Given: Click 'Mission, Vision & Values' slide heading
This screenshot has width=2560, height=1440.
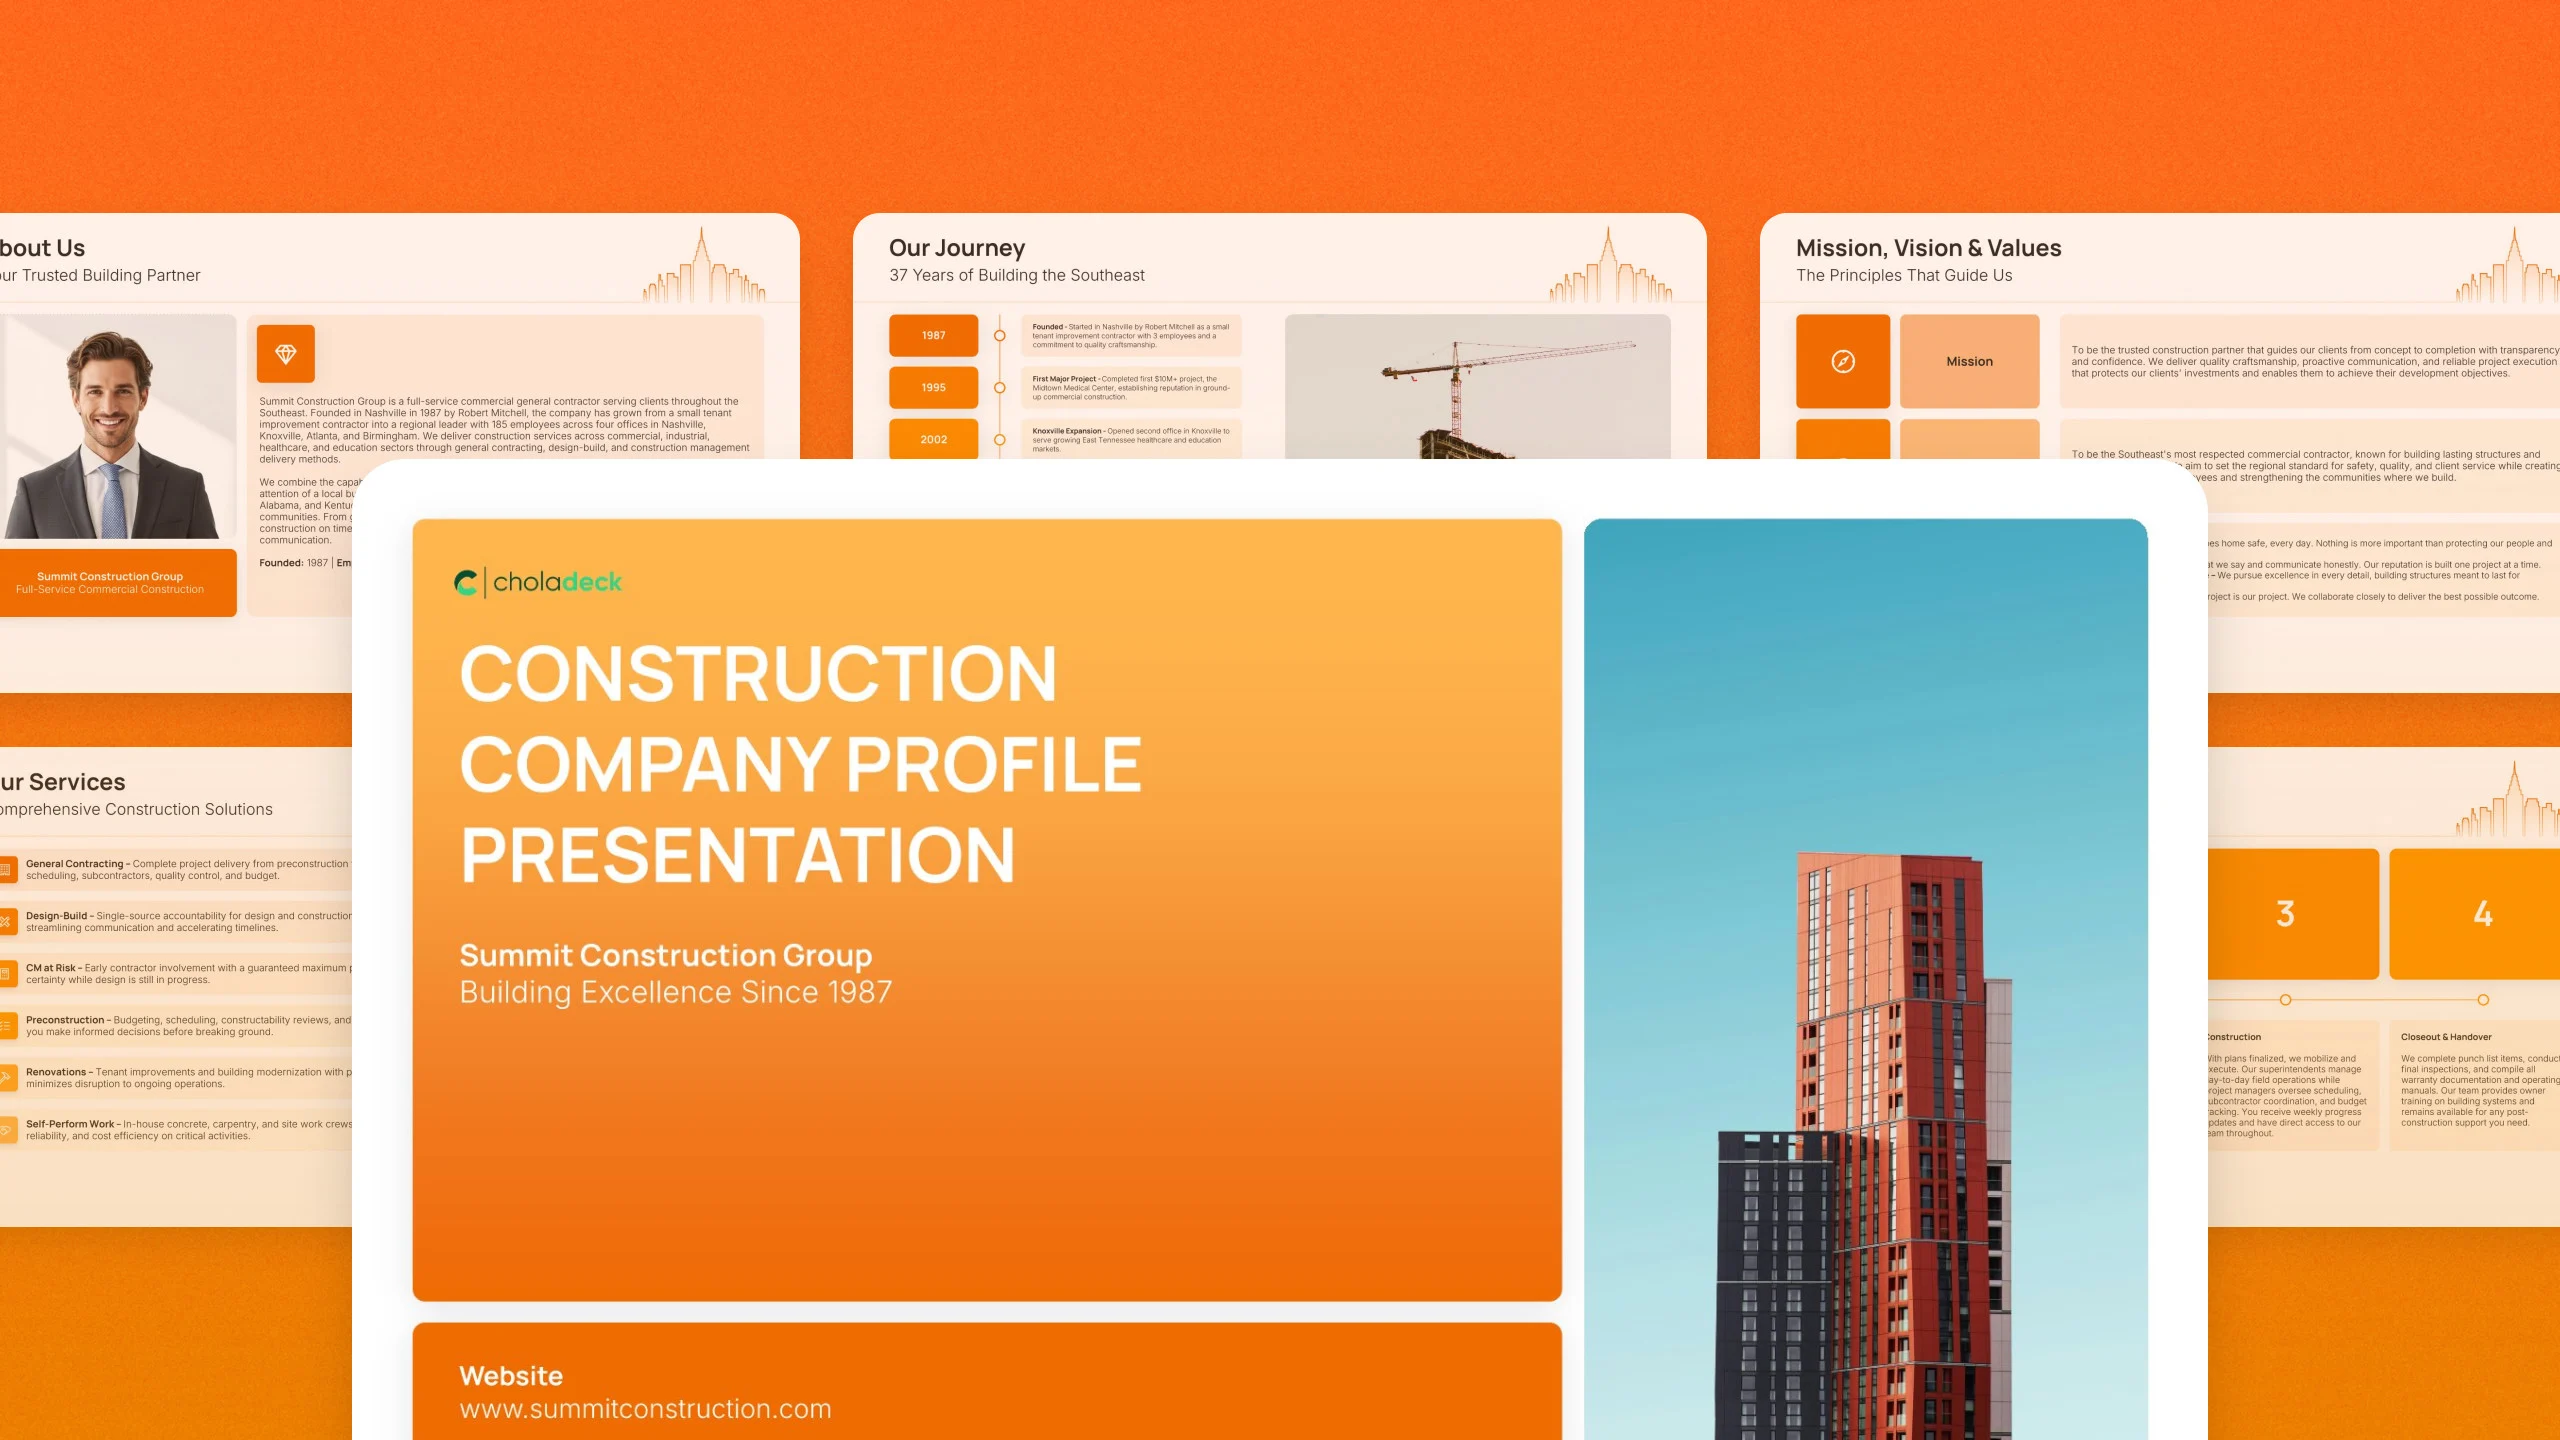Looking at the screenshot, I should click(x=1928, y=248).
